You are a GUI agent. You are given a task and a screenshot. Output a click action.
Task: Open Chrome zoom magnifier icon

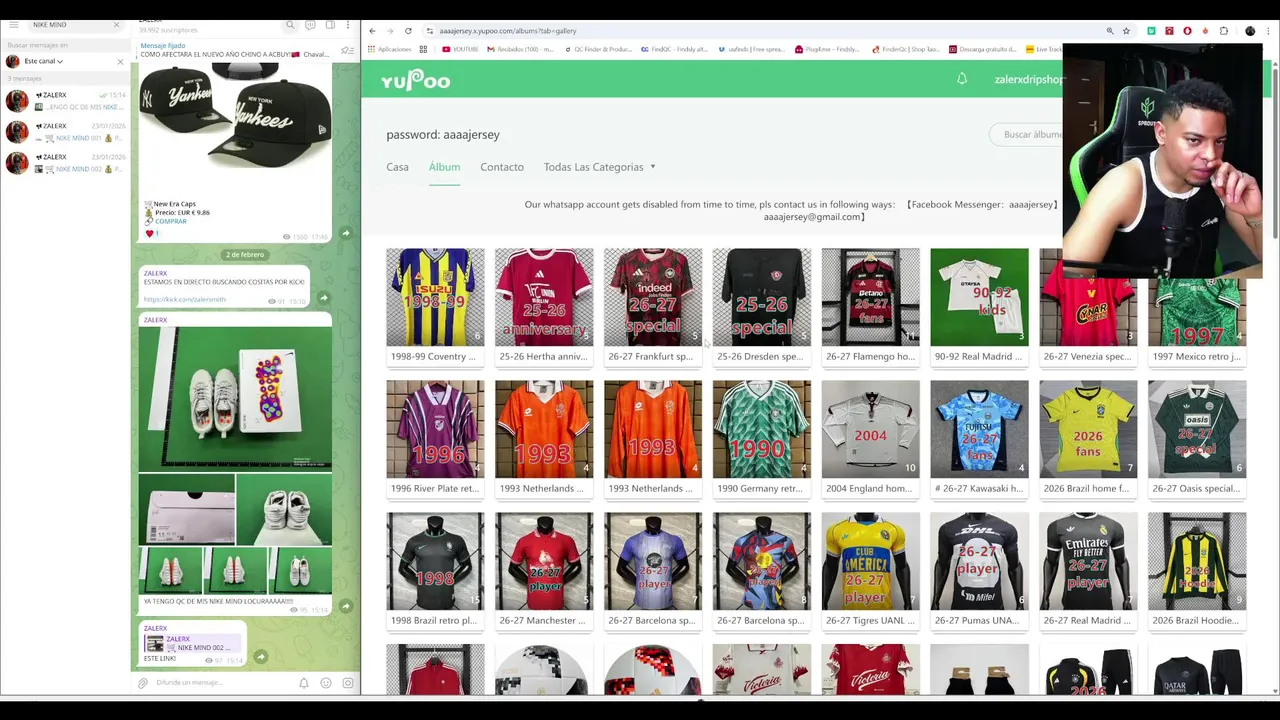[x=1110, y=31]
